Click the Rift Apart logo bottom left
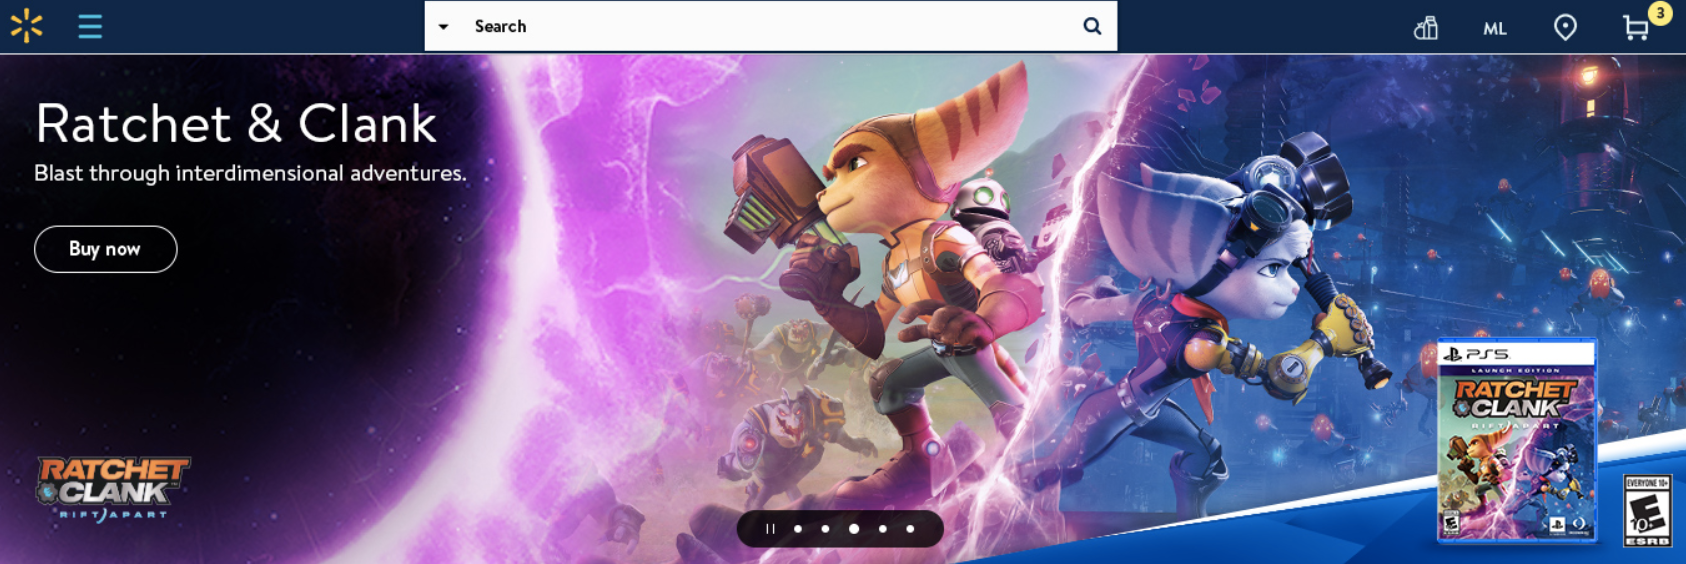Image resolution: width=1686 pixels, height=564 pixels. (112, 489)
